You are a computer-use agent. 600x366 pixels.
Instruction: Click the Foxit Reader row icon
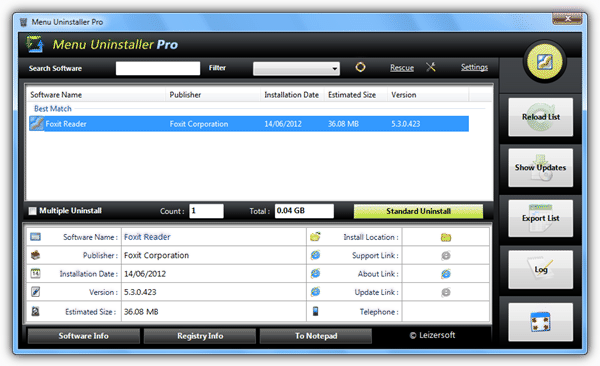coord(36,124)
